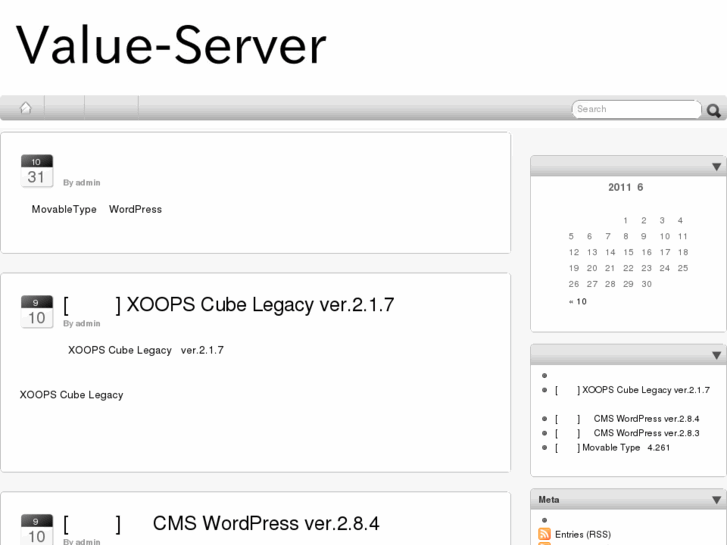Select "By admin" under the XOOPS post title
The image size is (727, 545).
pos(82,323)
